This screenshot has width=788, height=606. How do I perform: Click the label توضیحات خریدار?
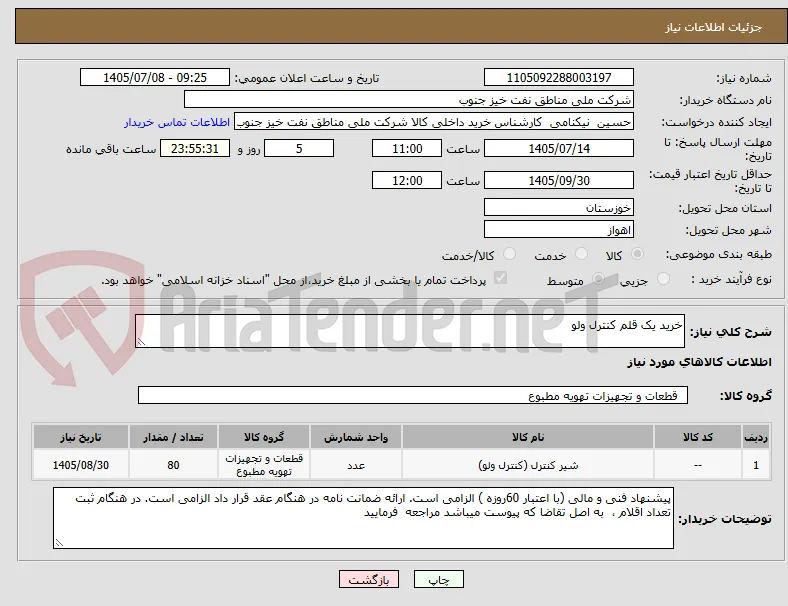pyautogui.click(x=725, y=519)
